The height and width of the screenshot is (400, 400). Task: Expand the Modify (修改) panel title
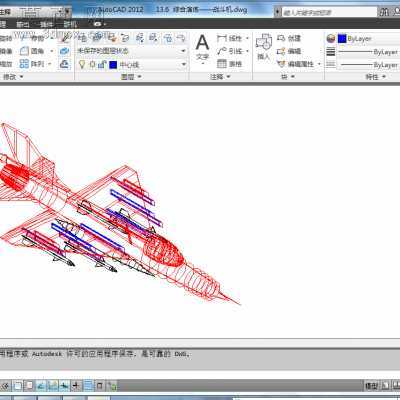[x=13, y=77]
